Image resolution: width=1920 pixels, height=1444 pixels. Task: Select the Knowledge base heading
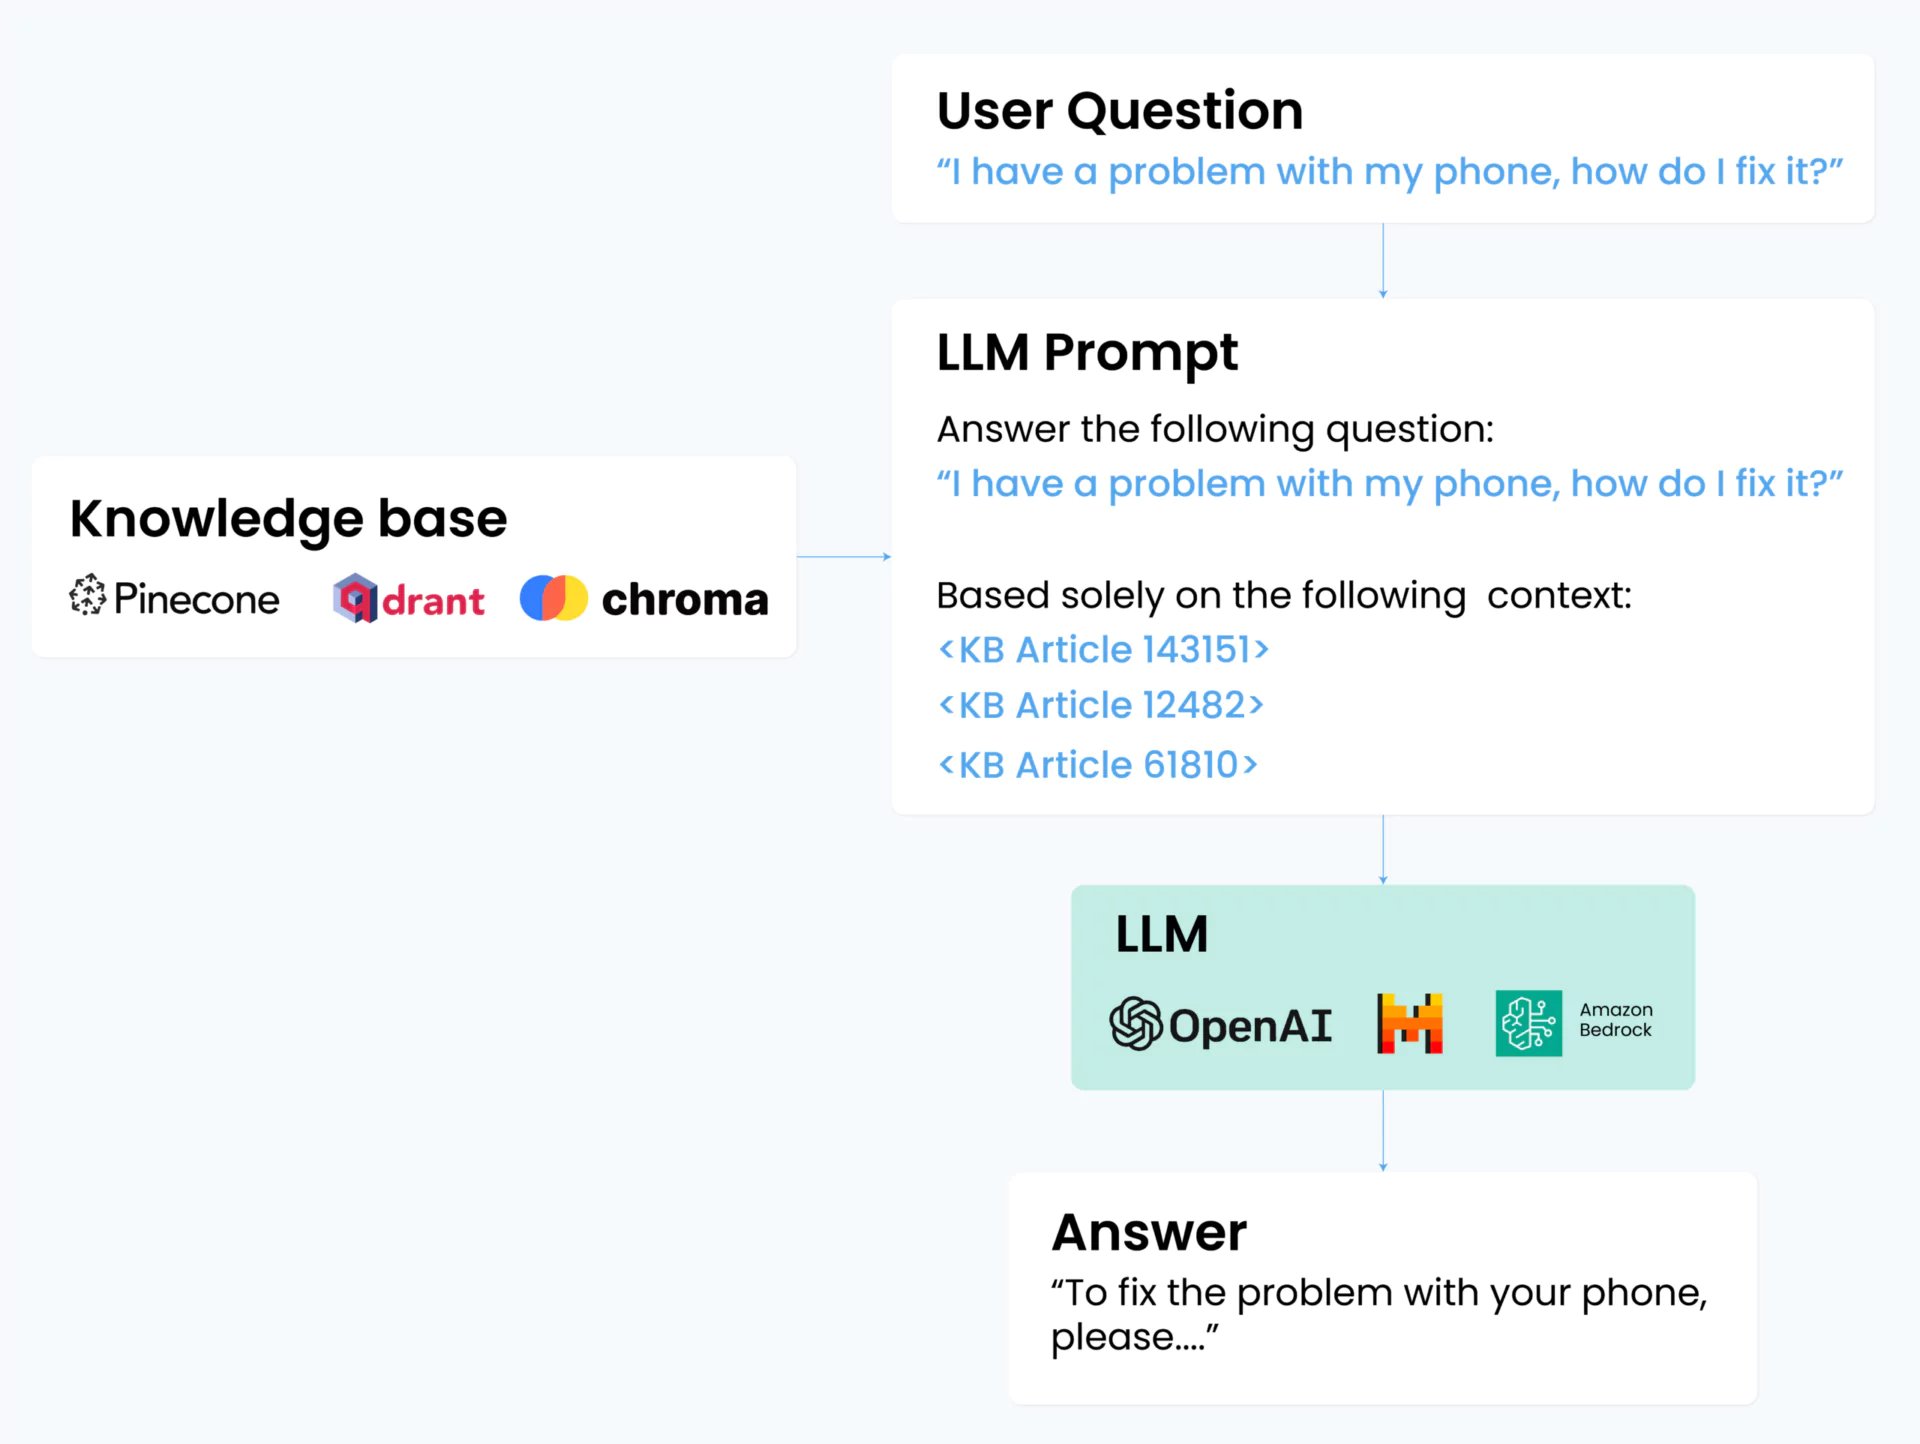pos(289,519)
